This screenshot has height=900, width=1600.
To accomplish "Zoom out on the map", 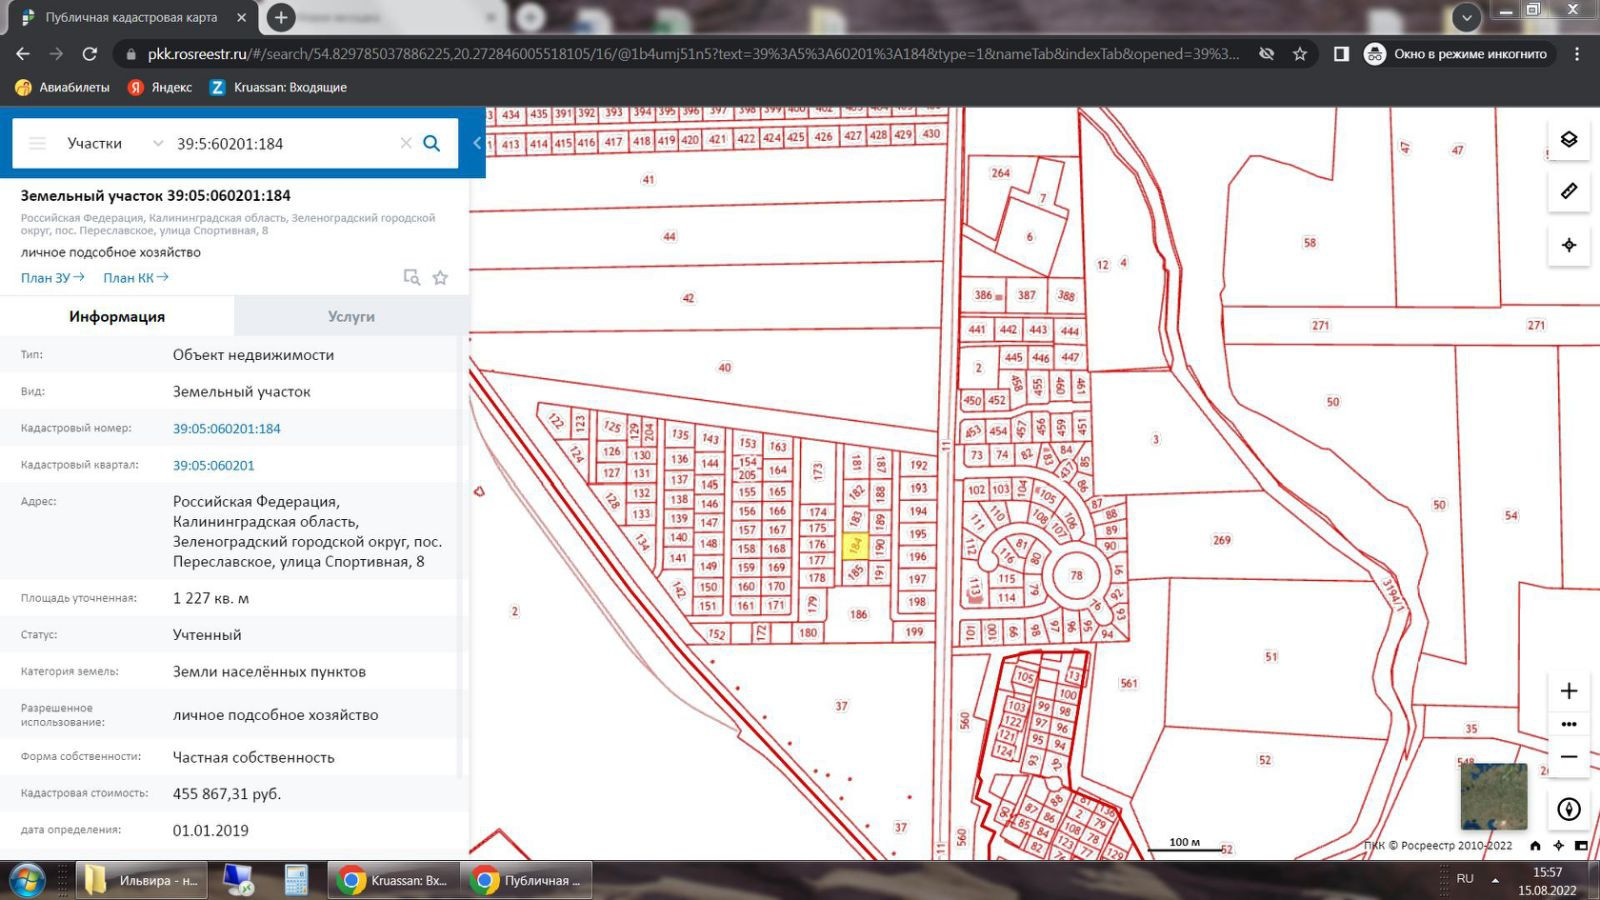I will pyautogui.click(x=1568, y=757).
